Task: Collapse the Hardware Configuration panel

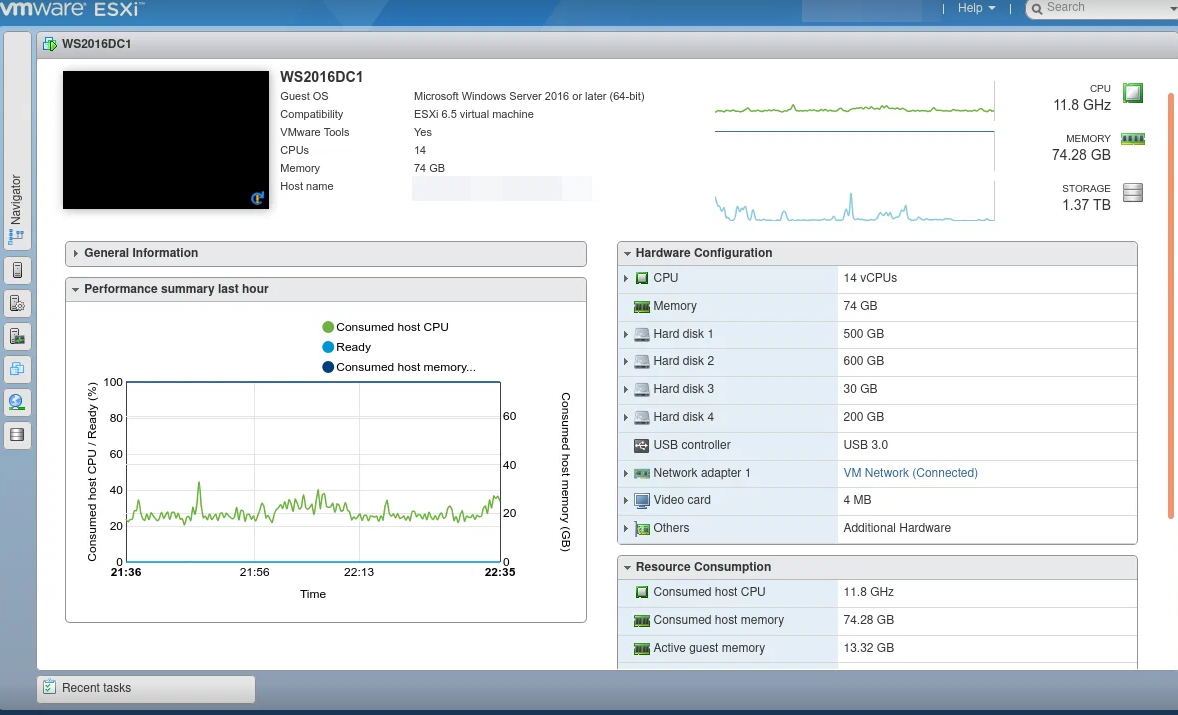Action: (877, 253)
